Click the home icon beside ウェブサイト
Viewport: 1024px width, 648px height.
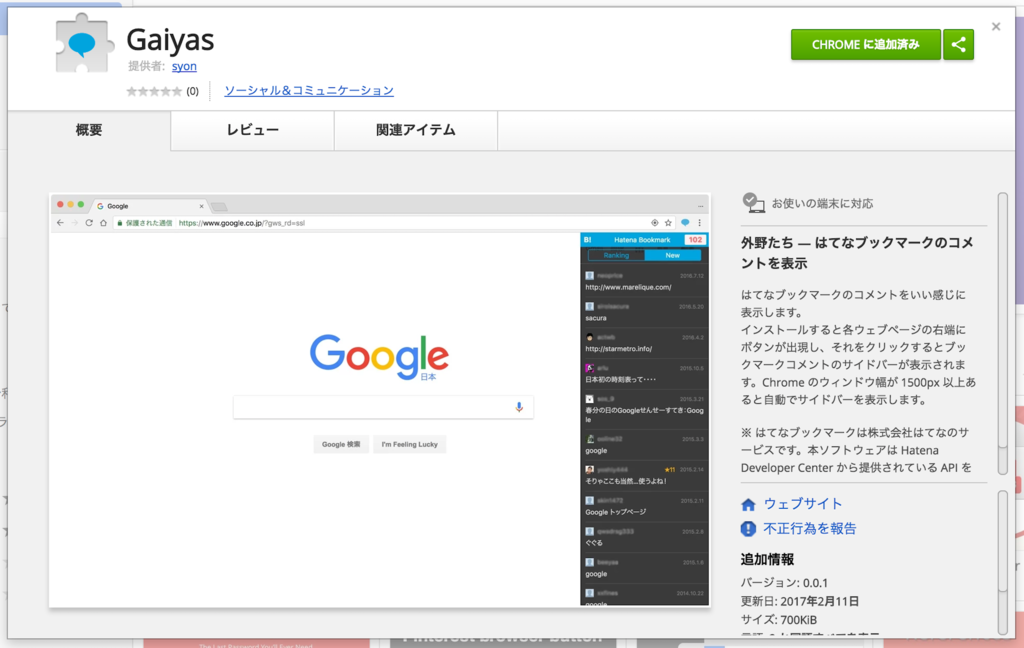click(x=748, y=504)
